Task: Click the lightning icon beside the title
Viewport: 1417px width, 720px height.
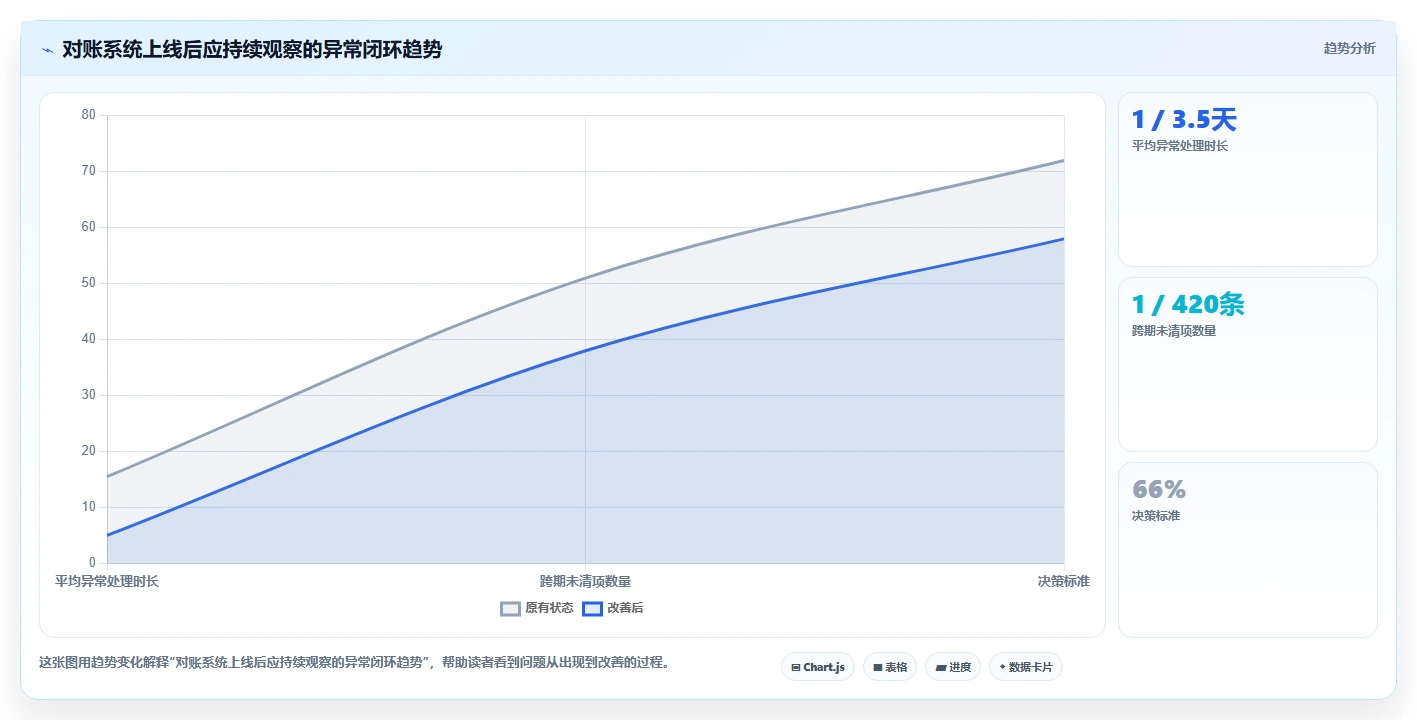Action: click(x=47, y=50)
